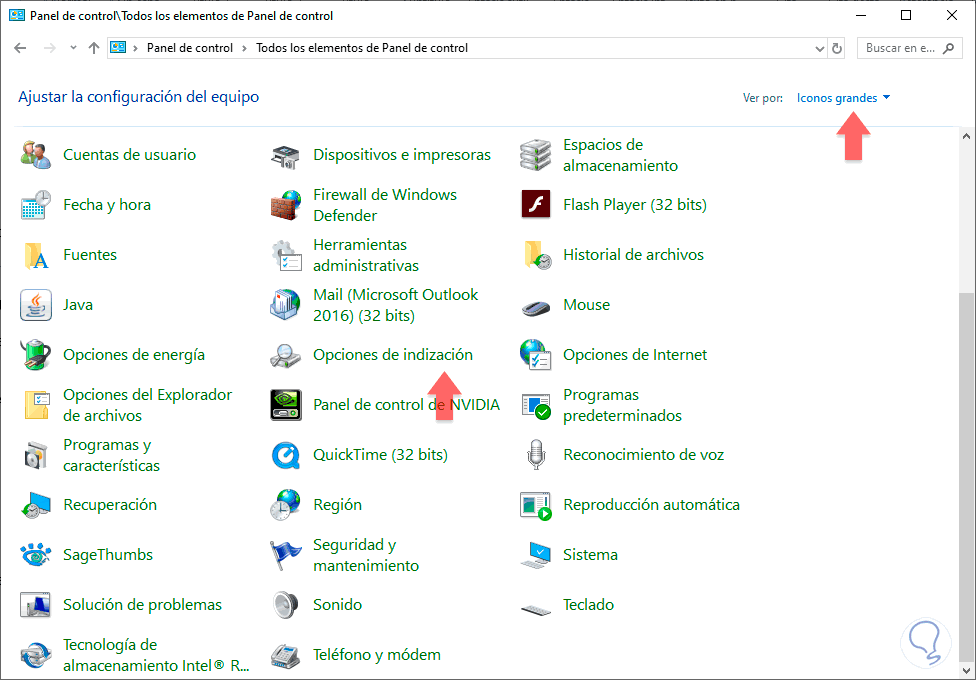Click the QuickTime (32 bits) icon
Screen dimensions: 976x680
coord(286,455)
